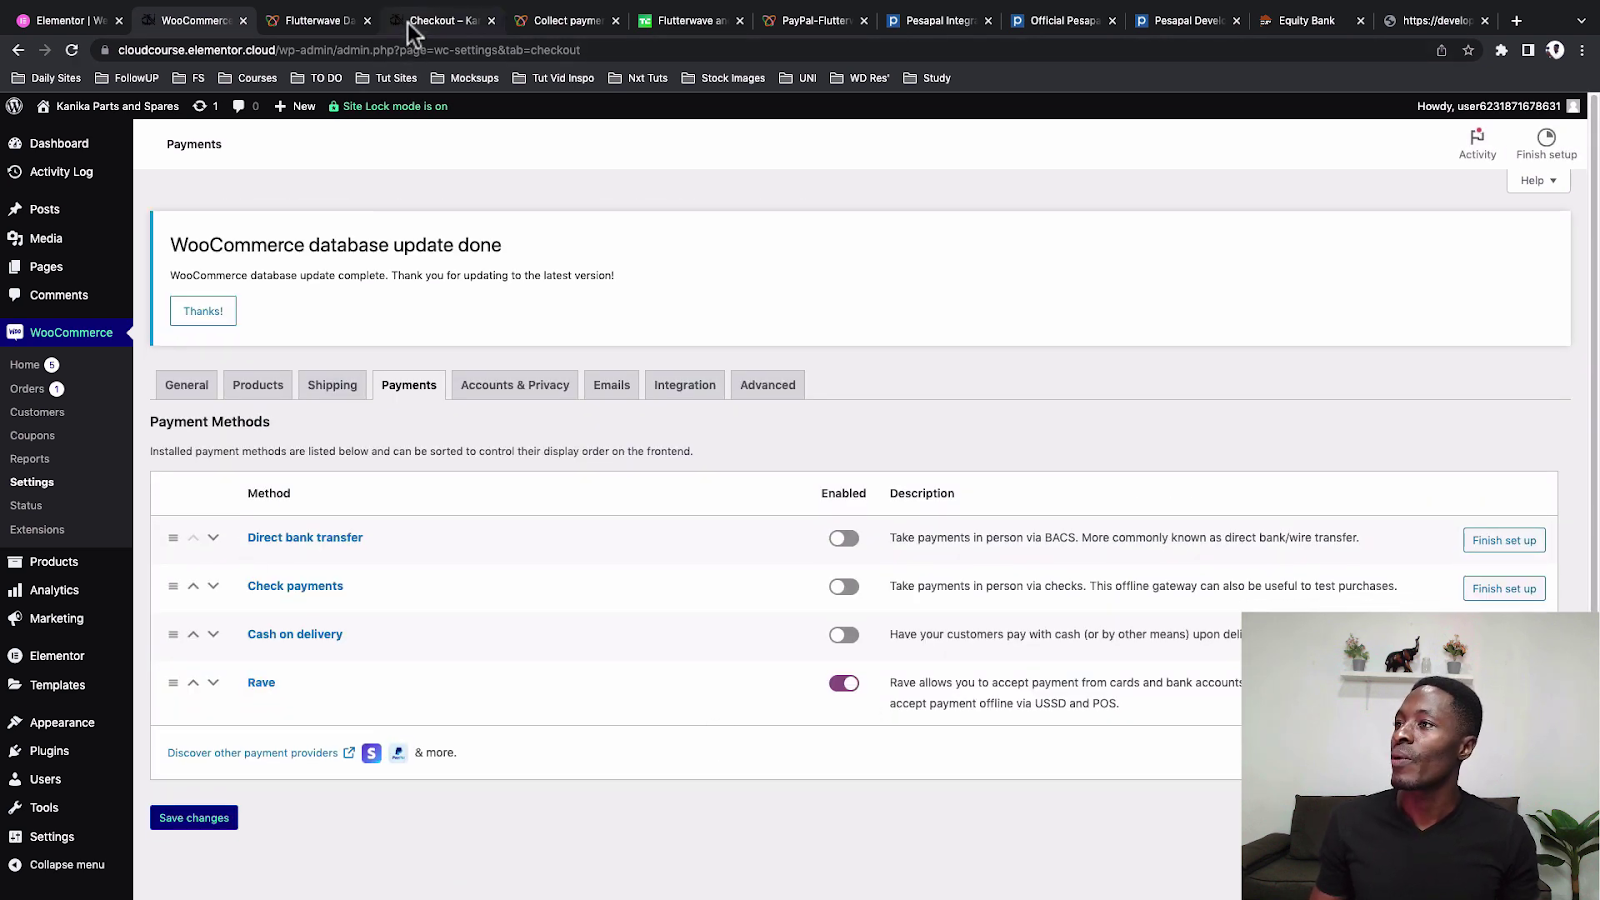Open the browser side panel icon
1600x900 pixels.
coord(1528,50)
